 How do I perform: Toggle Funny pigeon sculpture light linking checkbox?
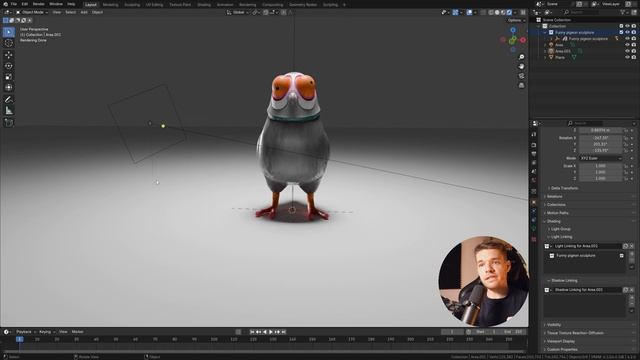tap(622, 256)
